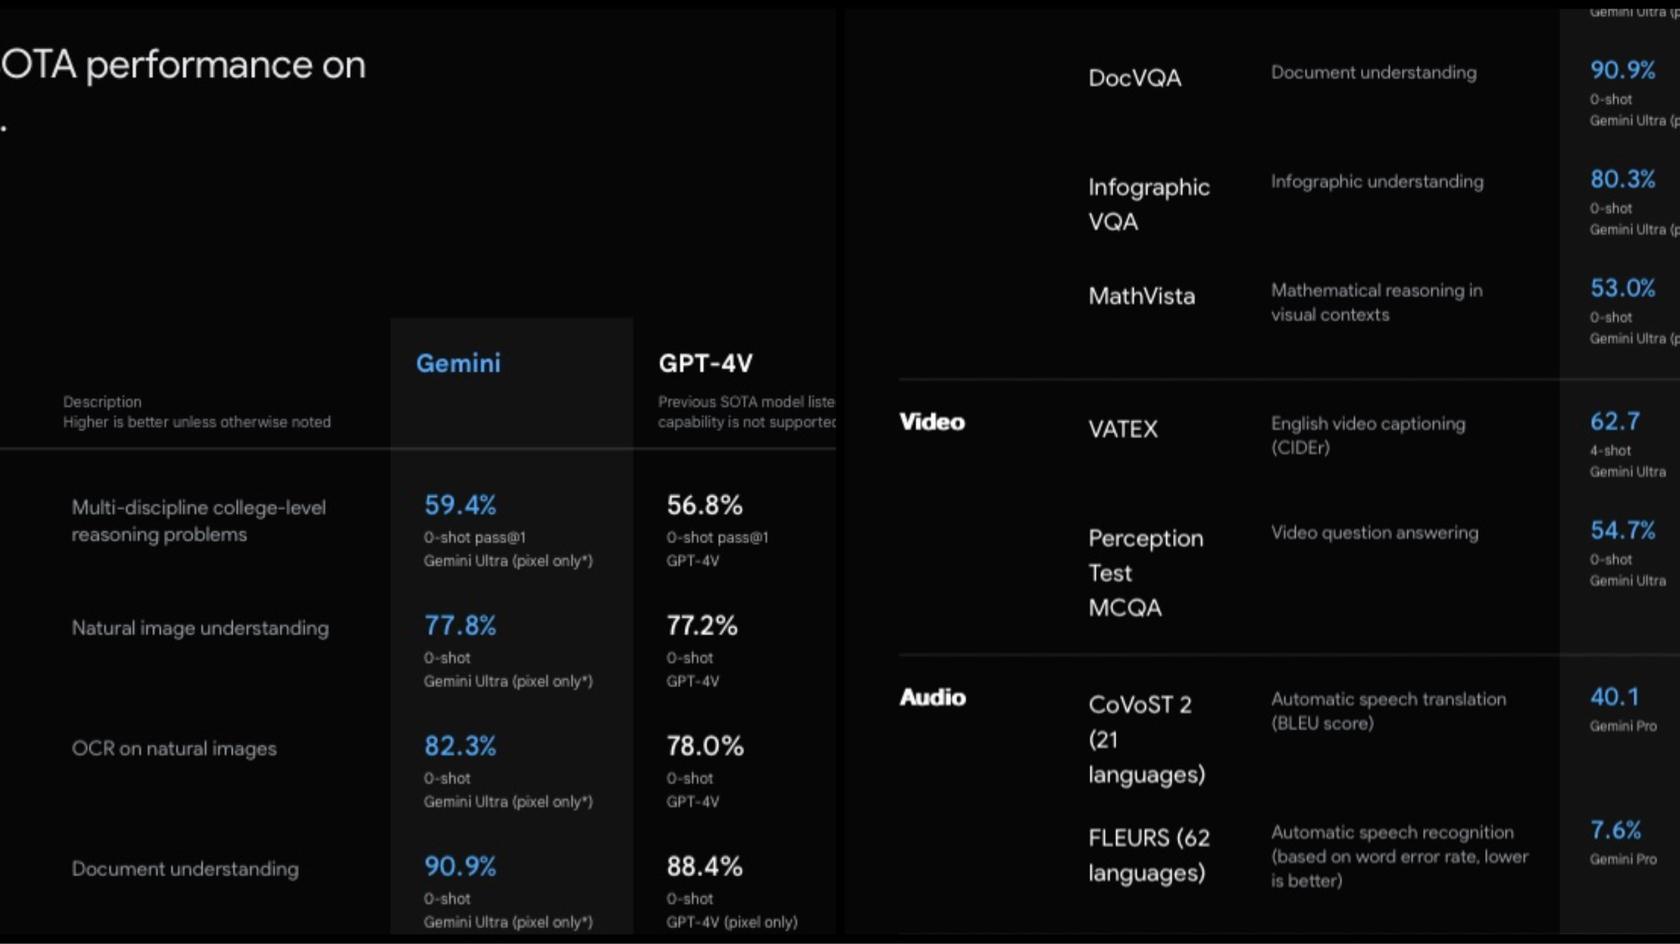Click the left table's 90.9% Gemini score
The image size is (1680, 944).
(x=460, y=866)
